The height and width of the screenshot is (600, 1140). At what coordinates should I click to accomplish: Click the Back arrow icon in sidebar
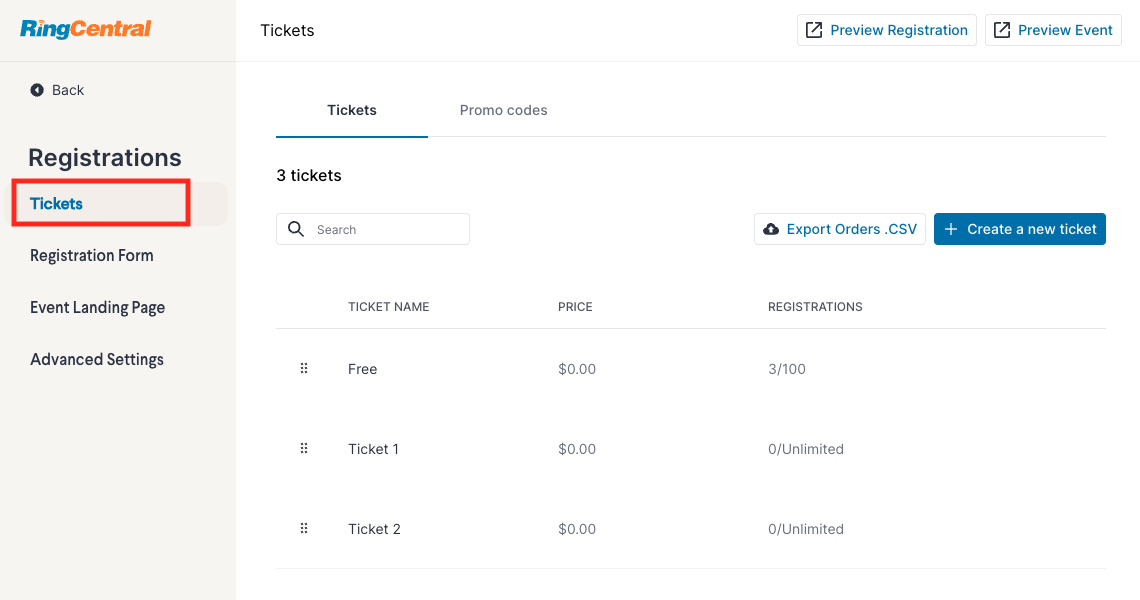[37, 90]
